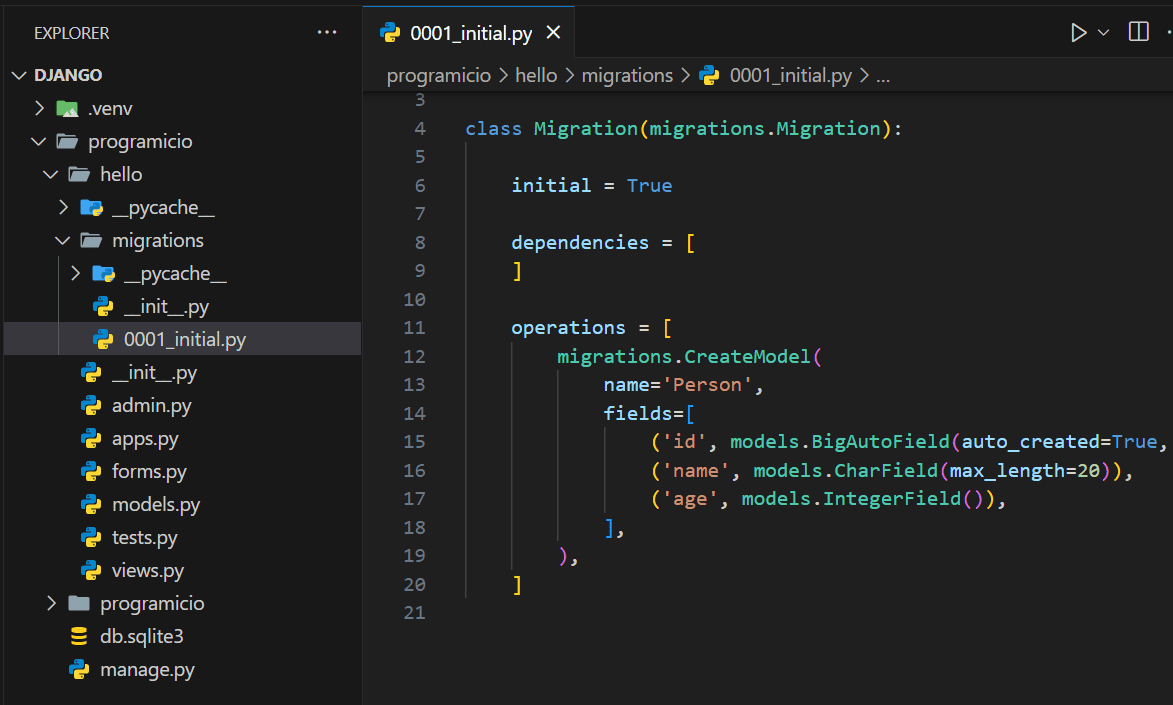Open run options dropdown arrow
This screenshot has height=705, width=1173.
coord(1103,33)
